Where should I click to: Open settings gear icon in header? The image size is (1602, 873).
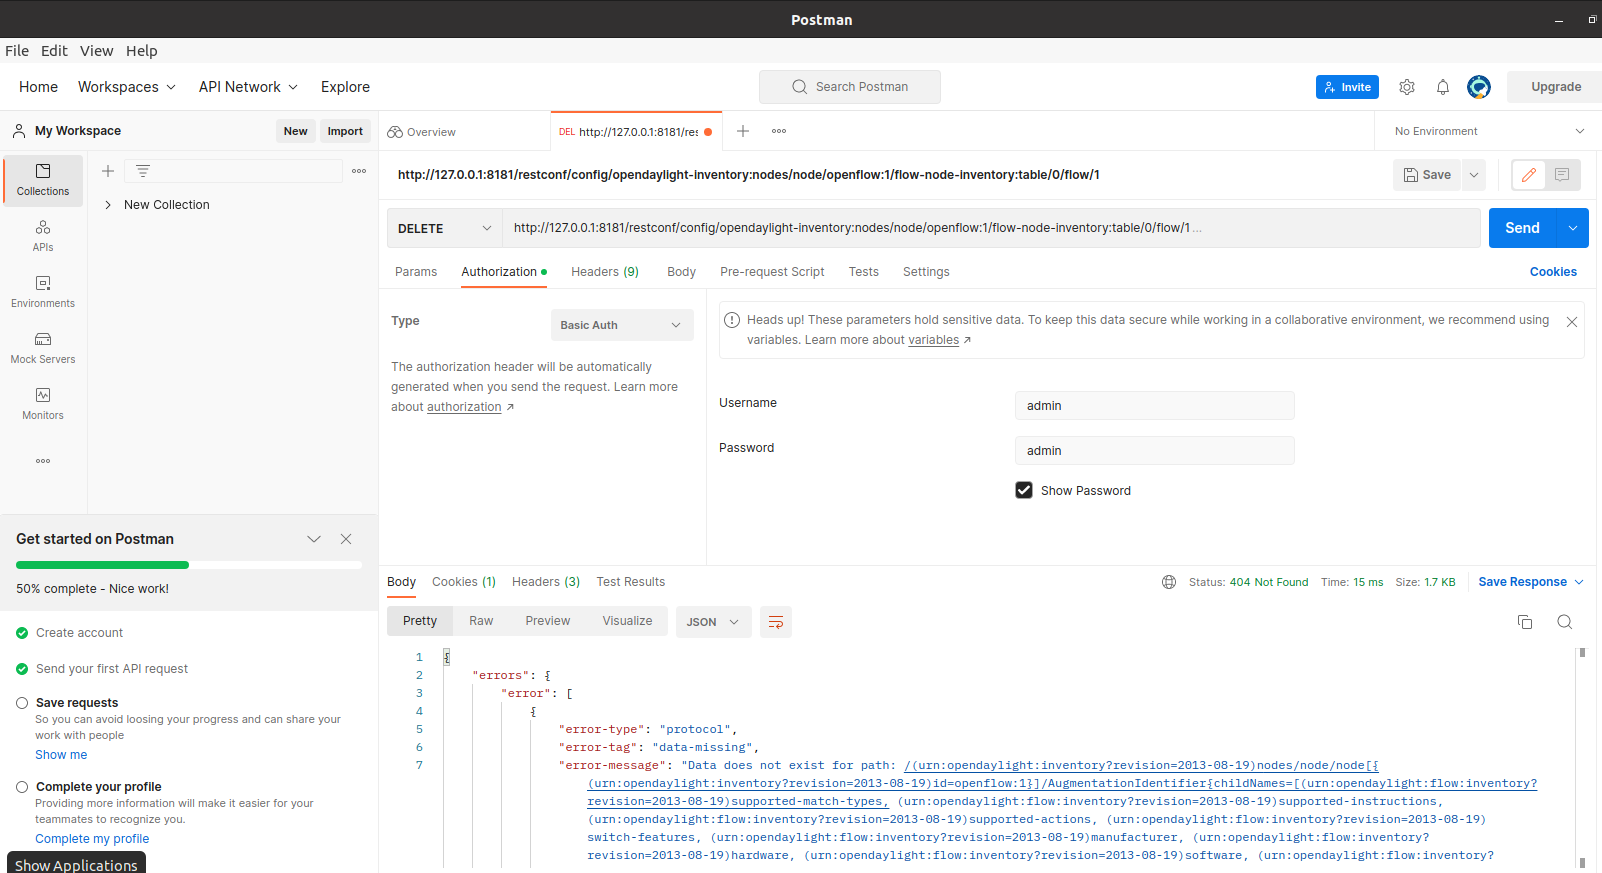(x=1407, y=87)
